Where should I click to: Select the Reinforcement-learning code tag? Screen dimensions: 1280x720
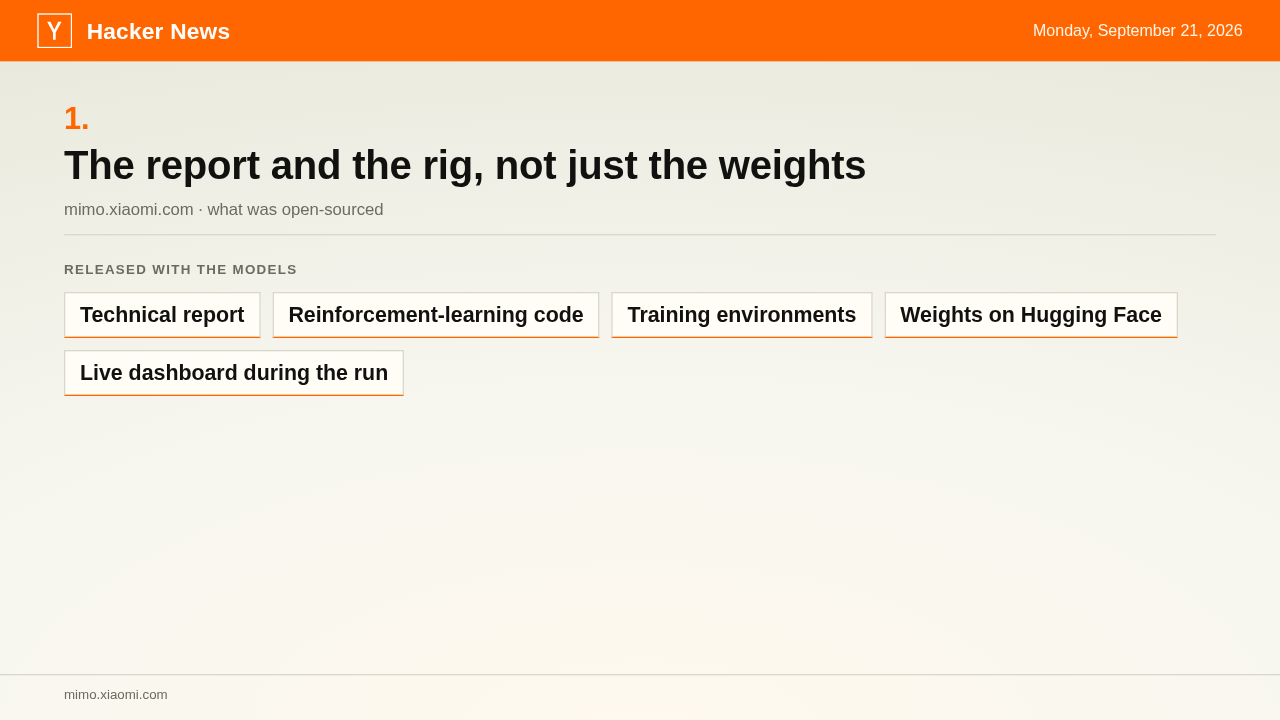click(x=436, y=315)
